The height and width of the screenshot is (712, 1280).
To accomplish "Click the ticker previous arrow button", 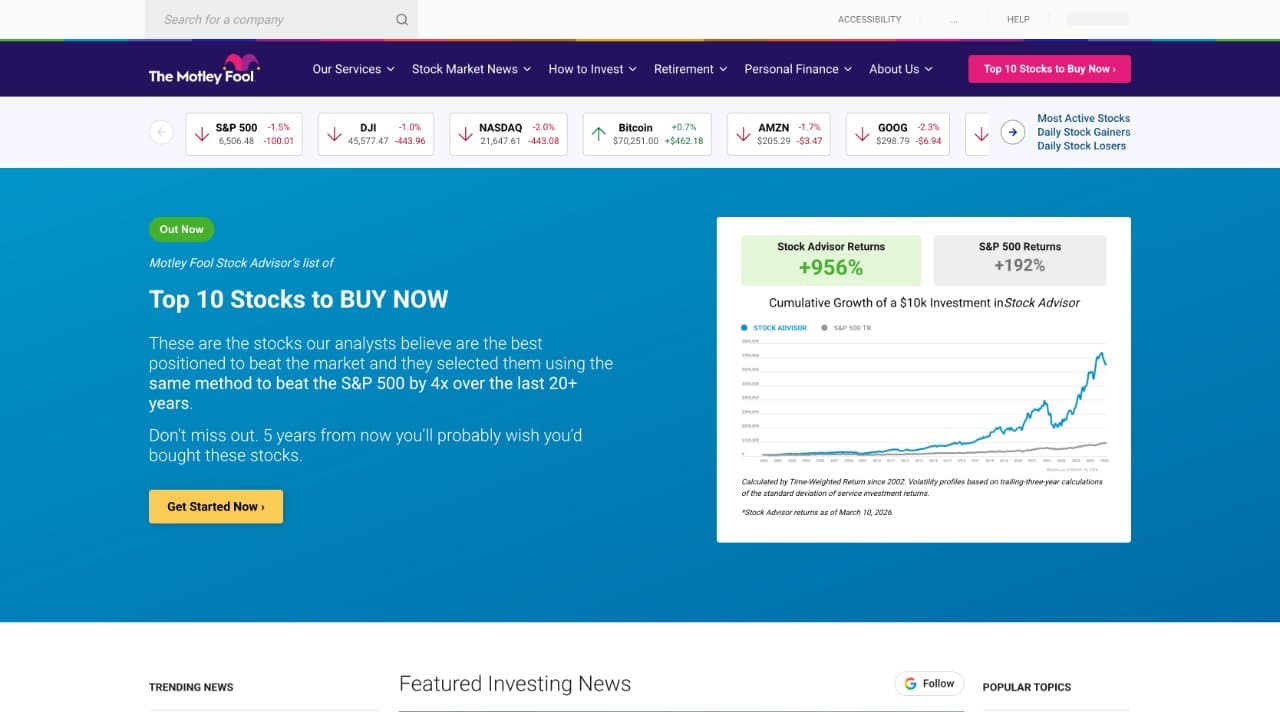I will tap(161, 132).
